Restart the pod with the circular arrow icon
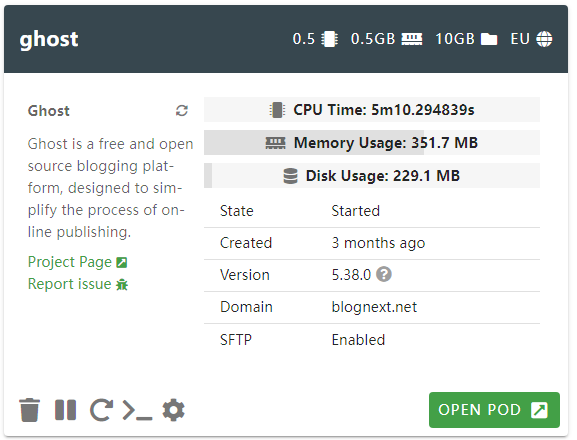 101,410
